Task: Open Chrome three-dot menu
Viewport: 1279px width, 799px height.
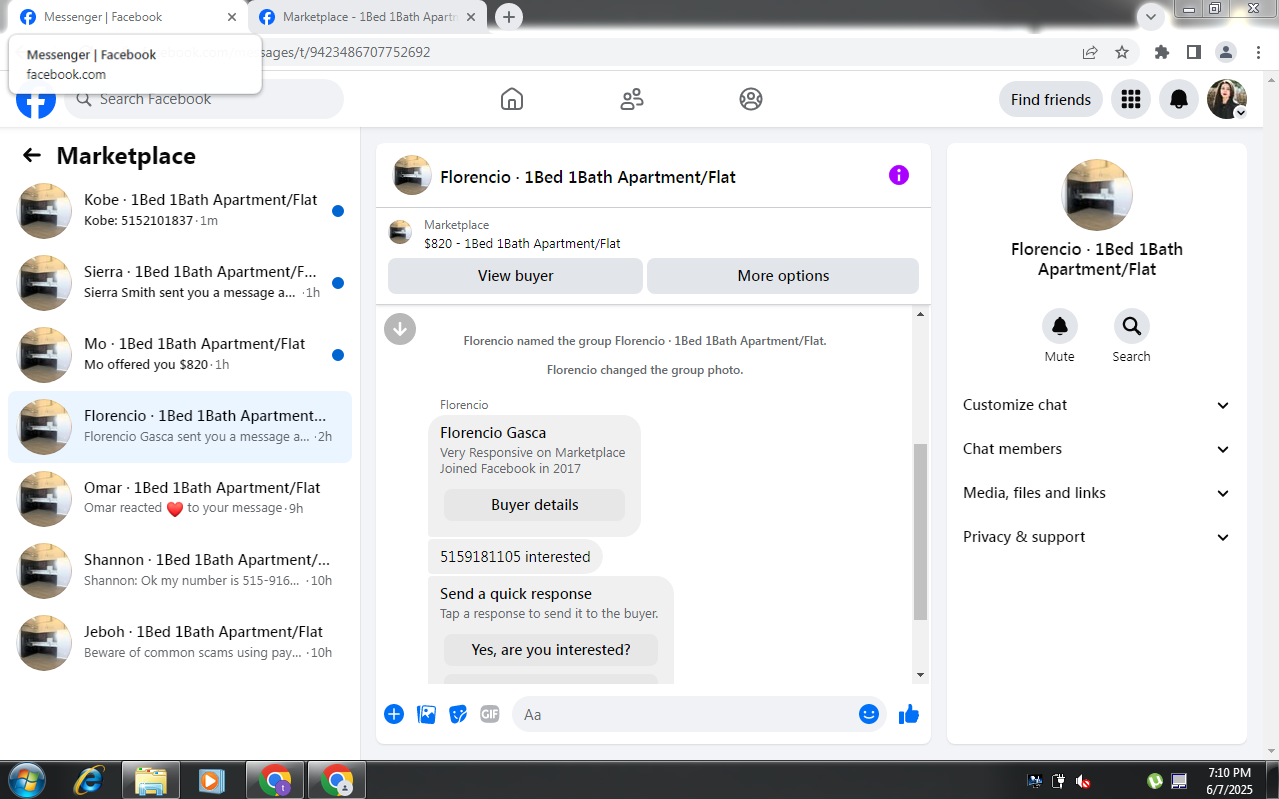Action: [1258, 52]
